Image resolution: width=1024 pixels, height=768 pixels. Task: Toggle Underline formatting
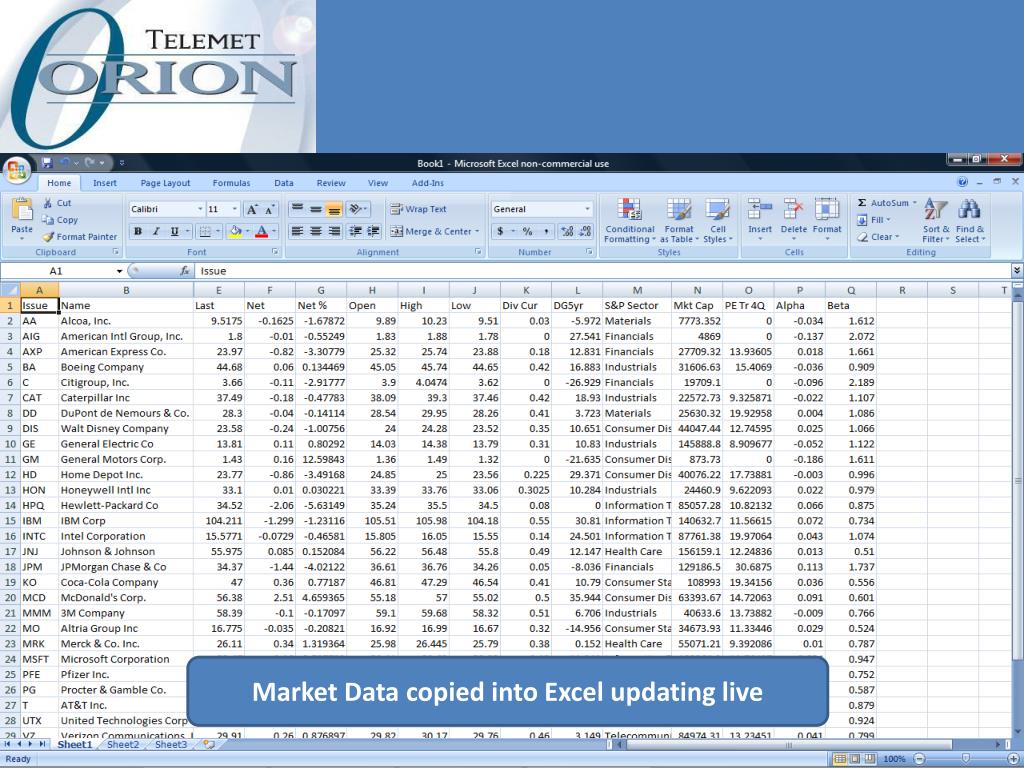click(x=174, y=231)
